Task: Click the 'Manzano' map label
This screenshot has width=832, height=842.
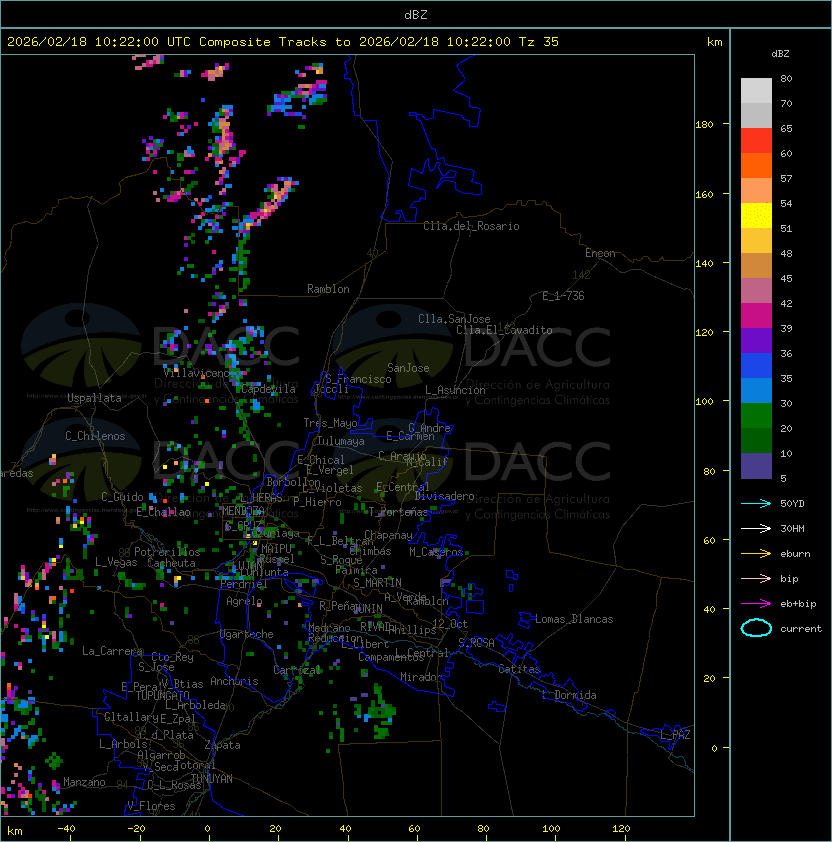Action: 84,782
